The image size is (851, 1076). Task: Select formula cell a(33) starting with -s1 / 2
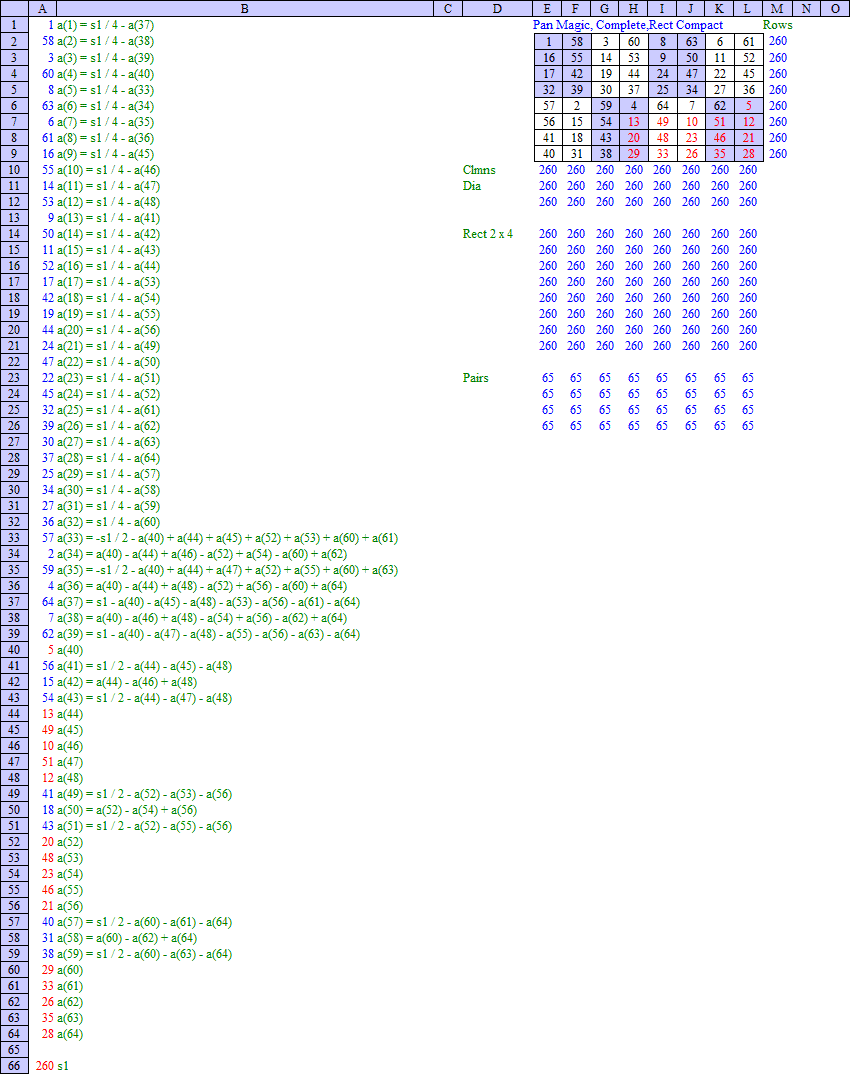(227, 538)
